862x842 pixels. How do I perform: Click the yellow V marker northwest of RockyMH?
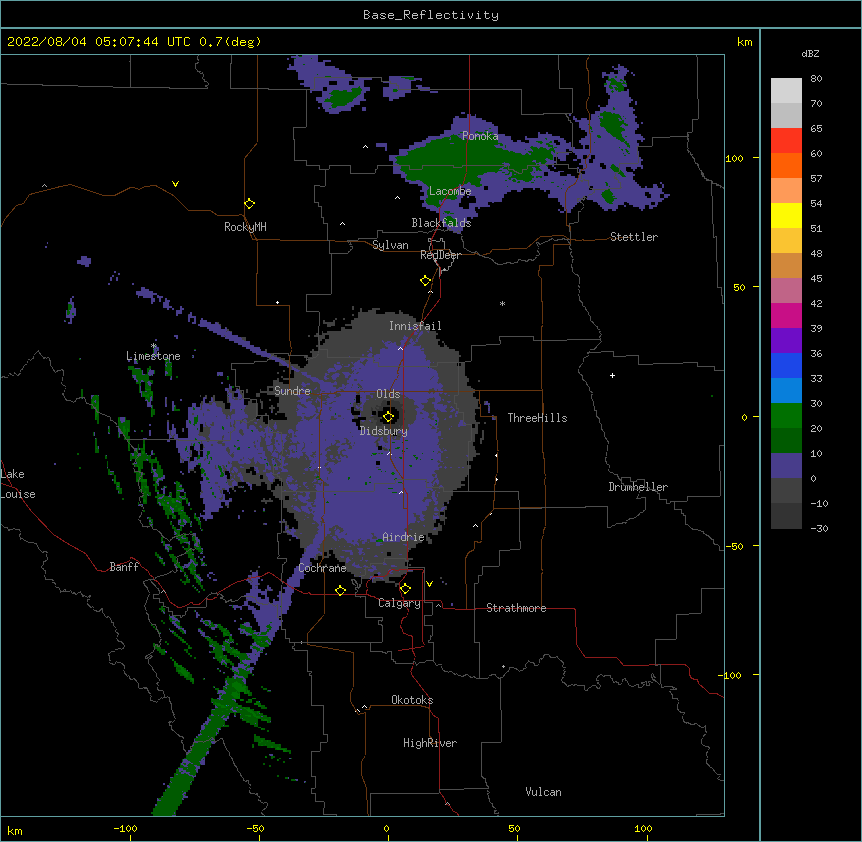(x=175, y=184)
